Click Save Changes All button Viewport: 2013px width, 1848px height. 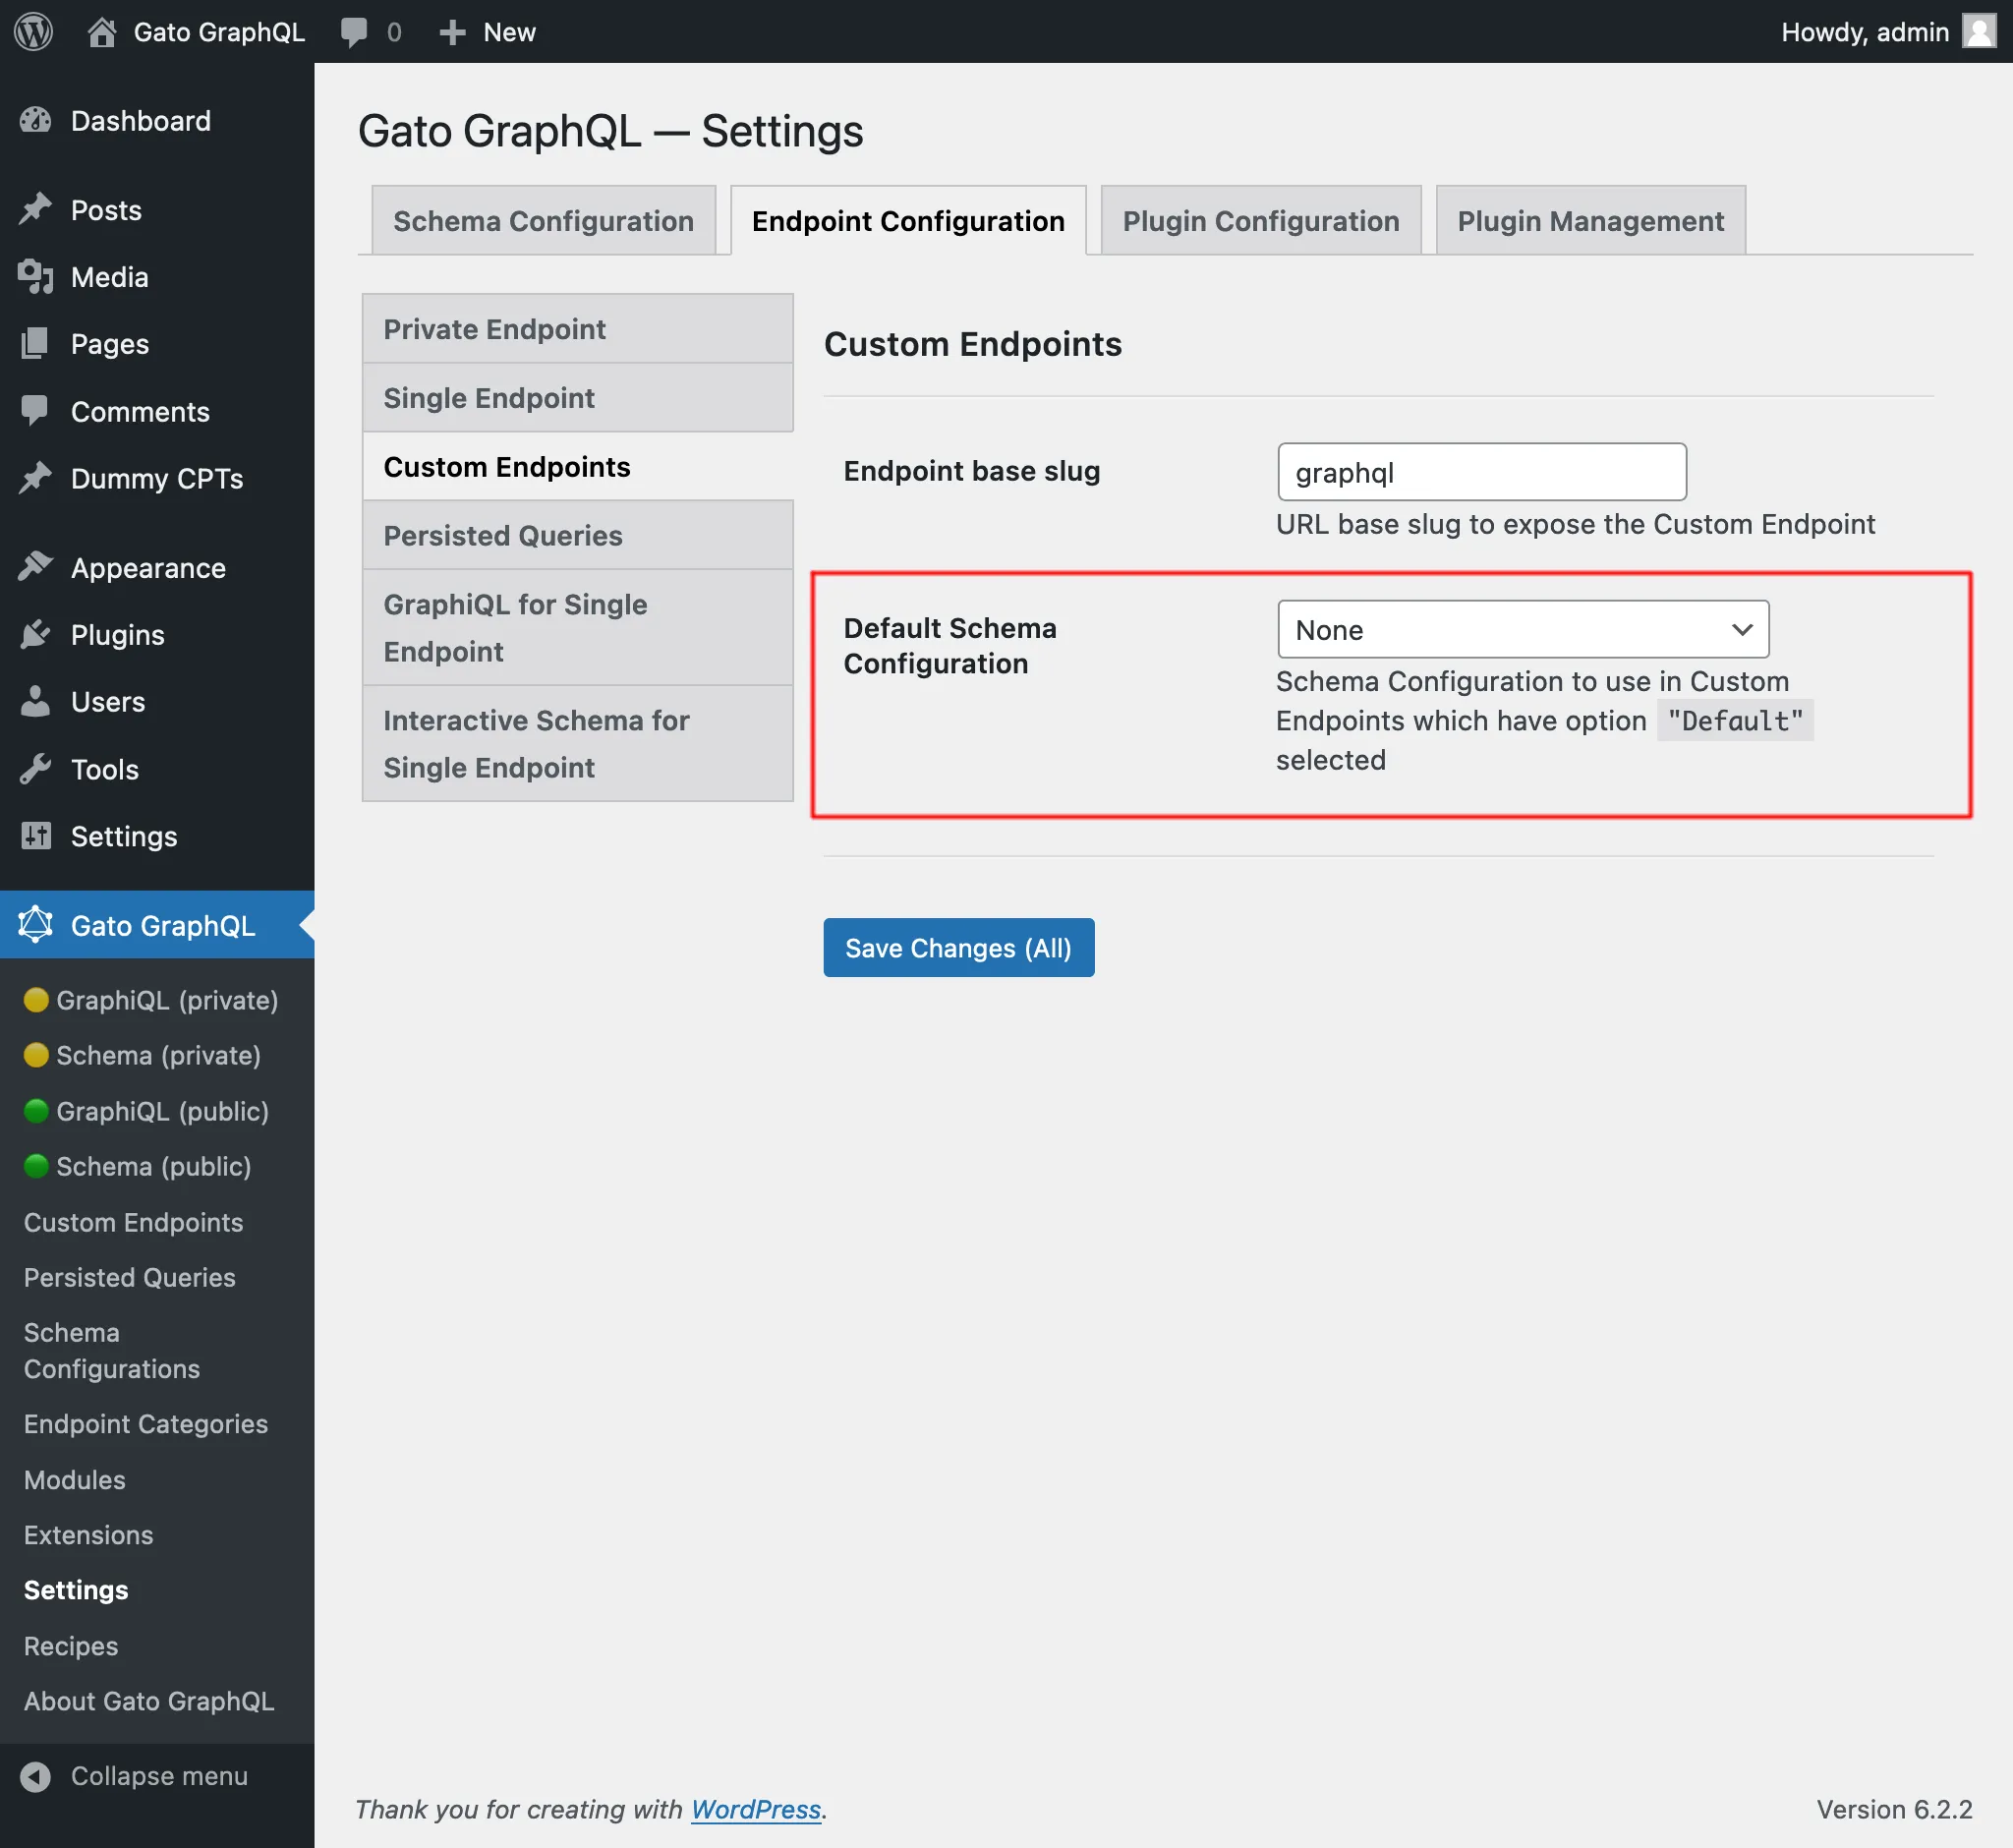point(959,947)
